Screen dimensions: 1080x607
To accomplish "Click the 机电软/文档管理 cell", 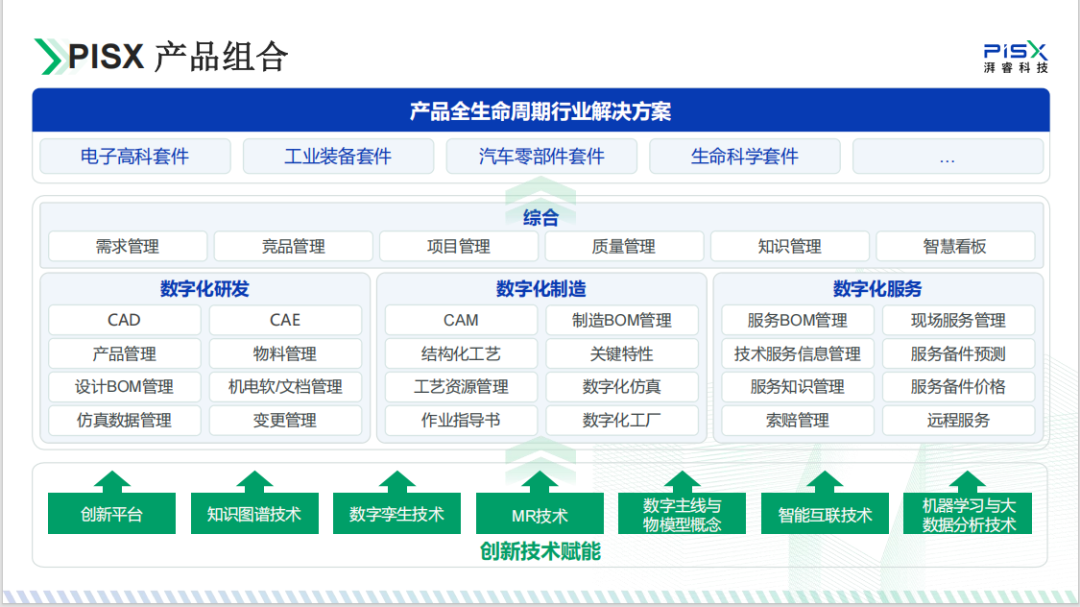I will pos(285,387).
